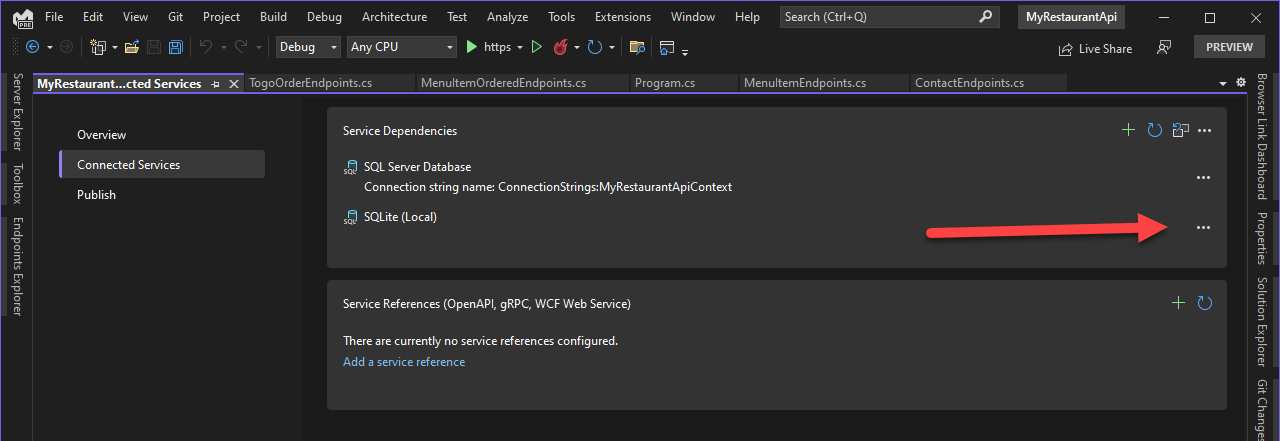Screen dimensions: 1280x441
Task: Open the Properties side panel tab
Action: (1262, 238)
